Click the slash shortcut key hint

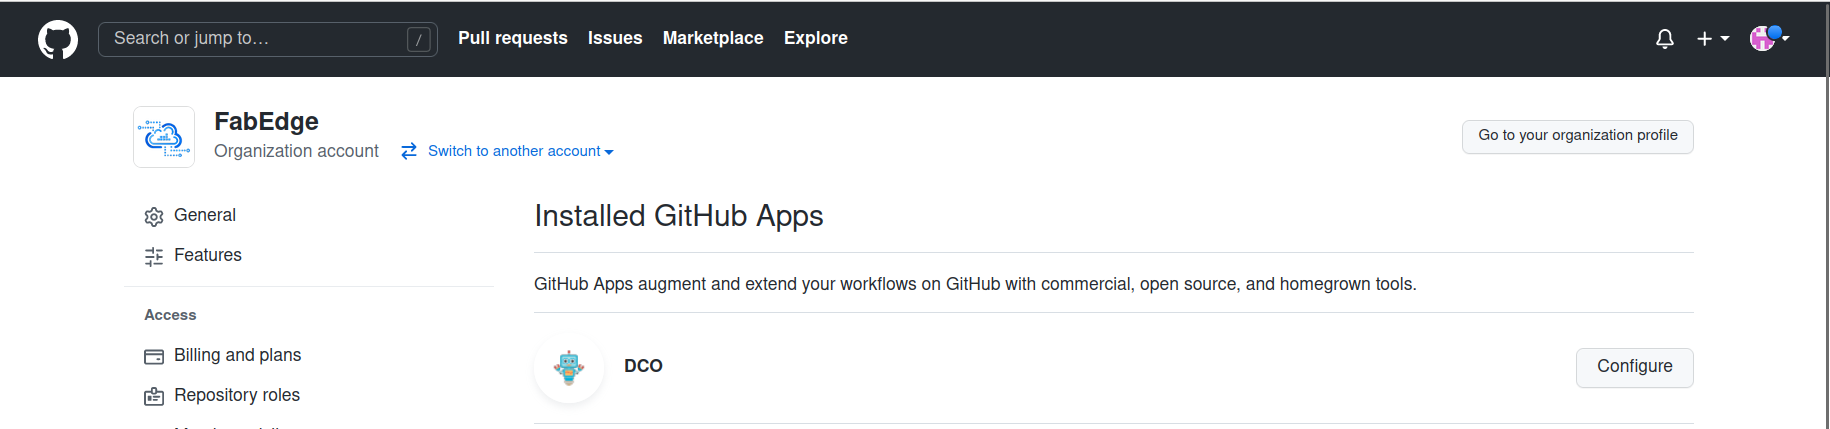419,39
